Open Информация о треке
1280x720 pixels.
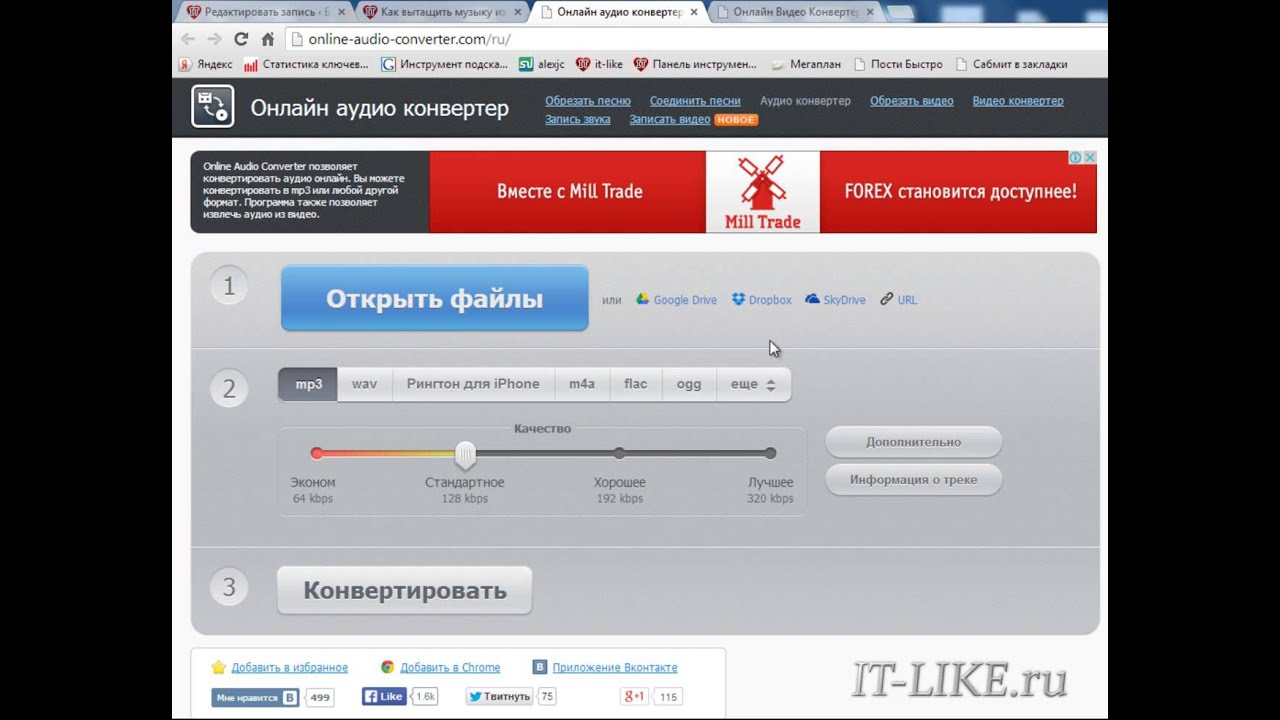913,480
